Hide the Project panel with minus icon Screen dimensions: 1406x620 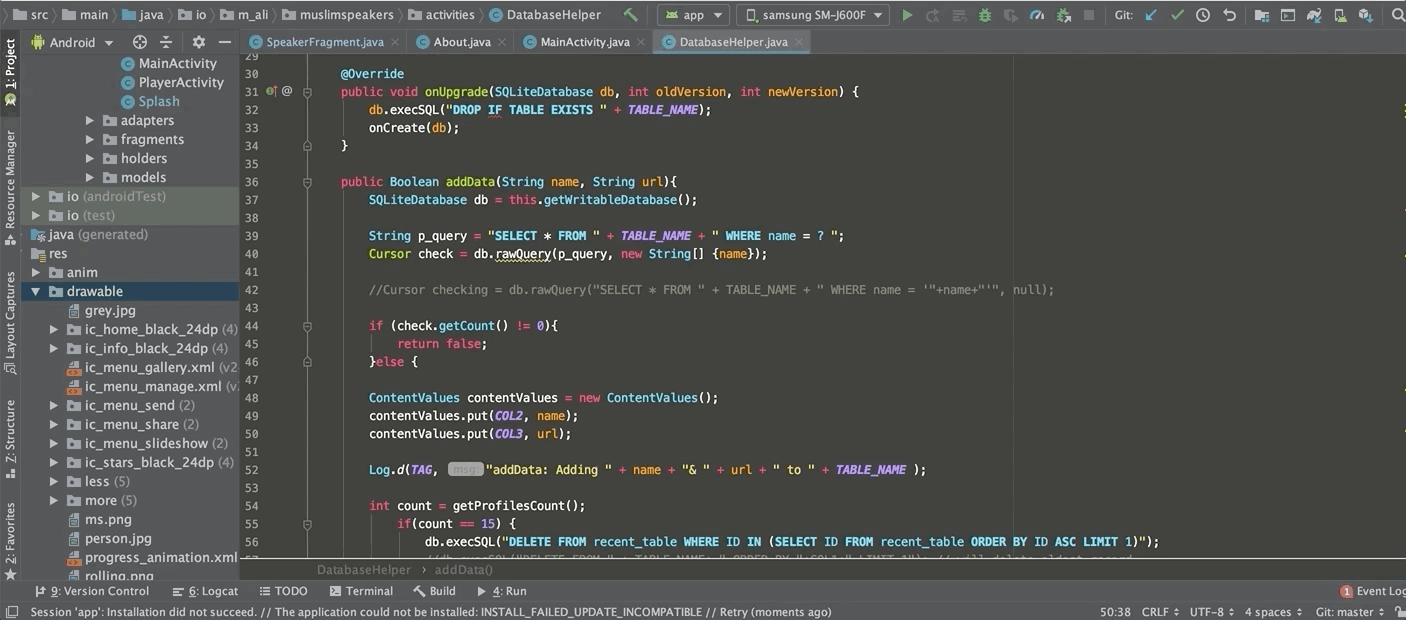(x=225, y=42)
